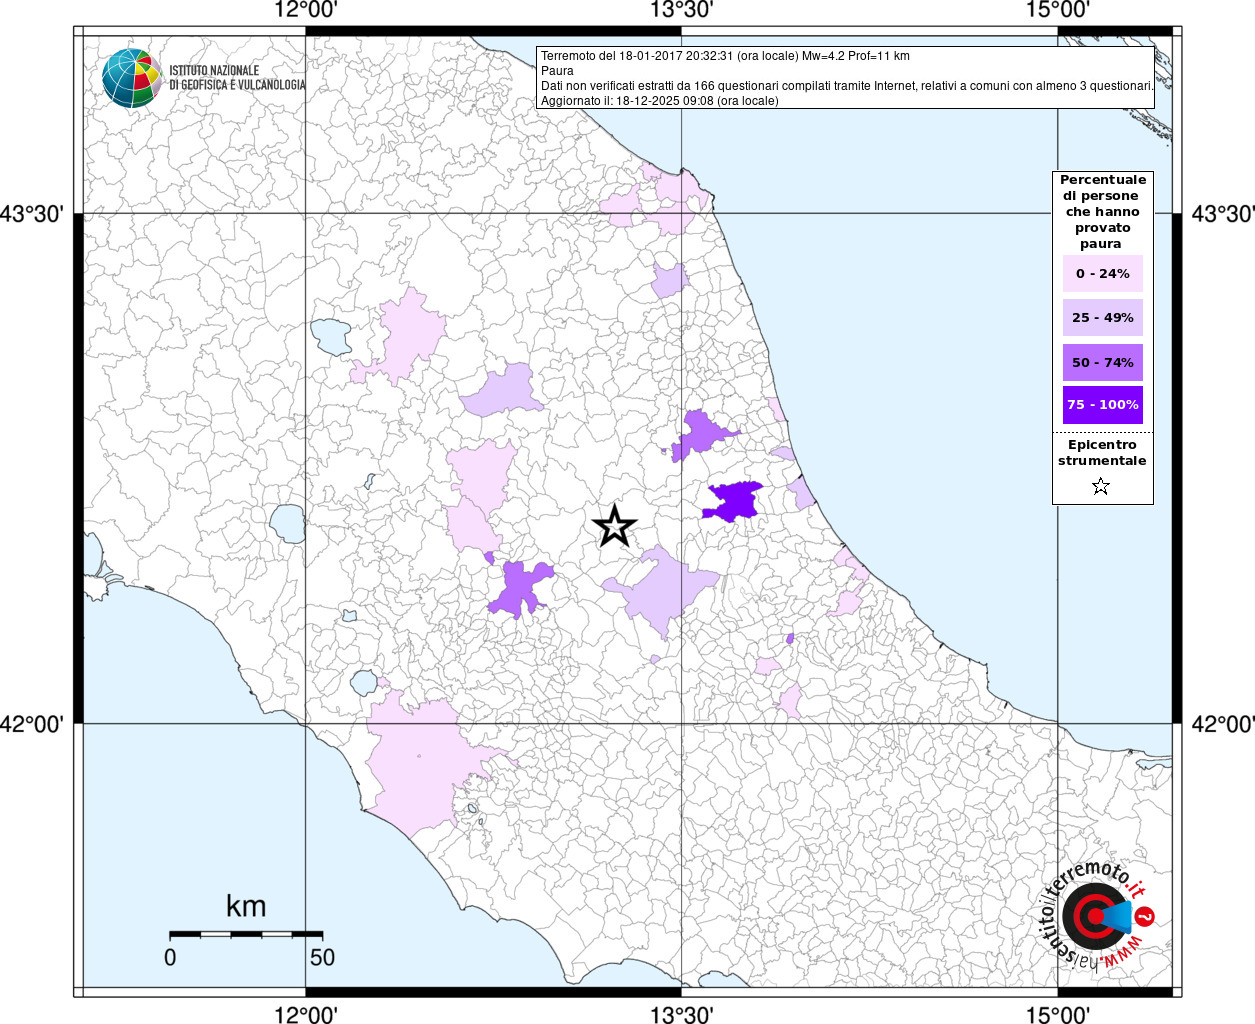Click the Istituto Nazionale di Geofisica text
This screenshot has height=1024, width=1255.
[236, 78]
